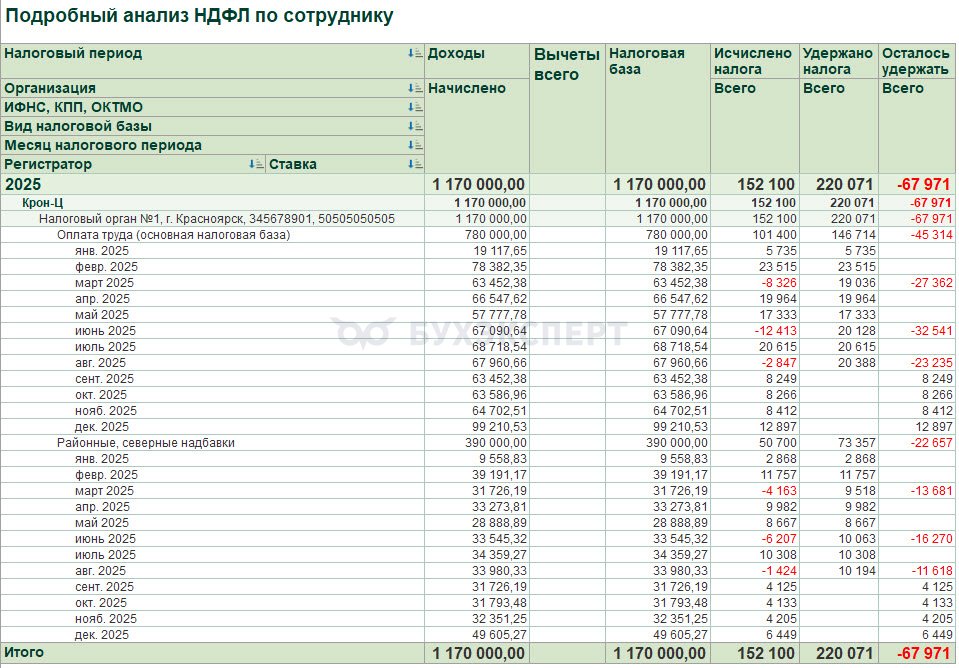The width and height of the screenshot is (959, 668).
Task: Click the withheld value 19 036
Action: [x=857, y=283]
